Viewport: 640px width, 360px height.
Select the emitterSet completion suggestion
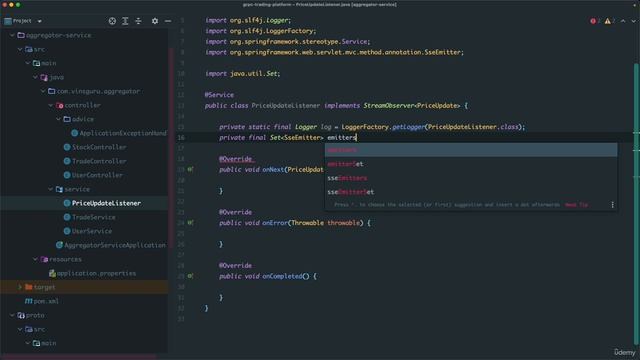tap(471, 164)
